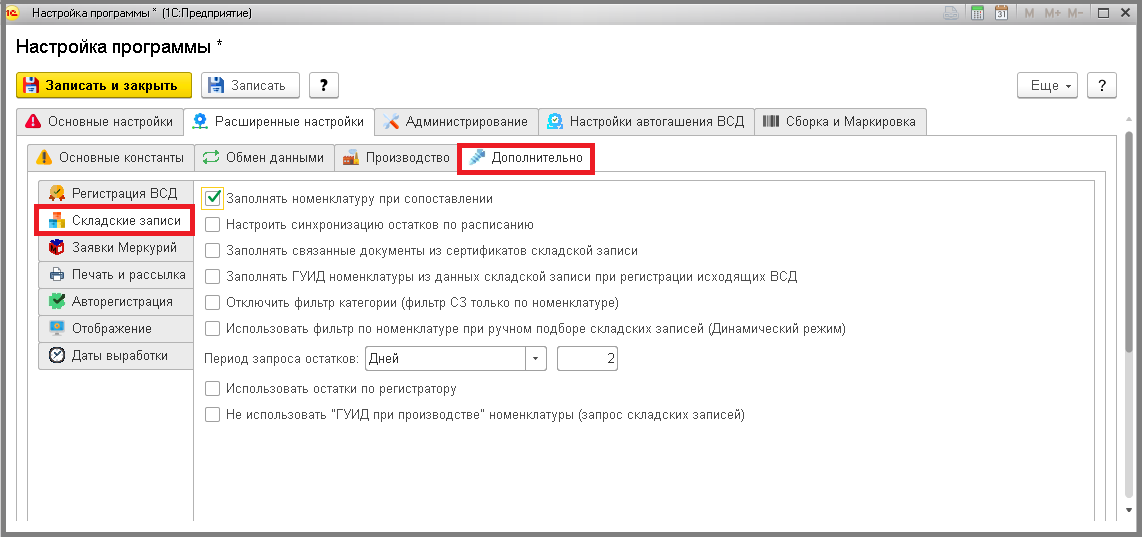Open Настройки автогашения ВСД tab
Viewport: 1142px width, 537px height.
click(647, 122)
